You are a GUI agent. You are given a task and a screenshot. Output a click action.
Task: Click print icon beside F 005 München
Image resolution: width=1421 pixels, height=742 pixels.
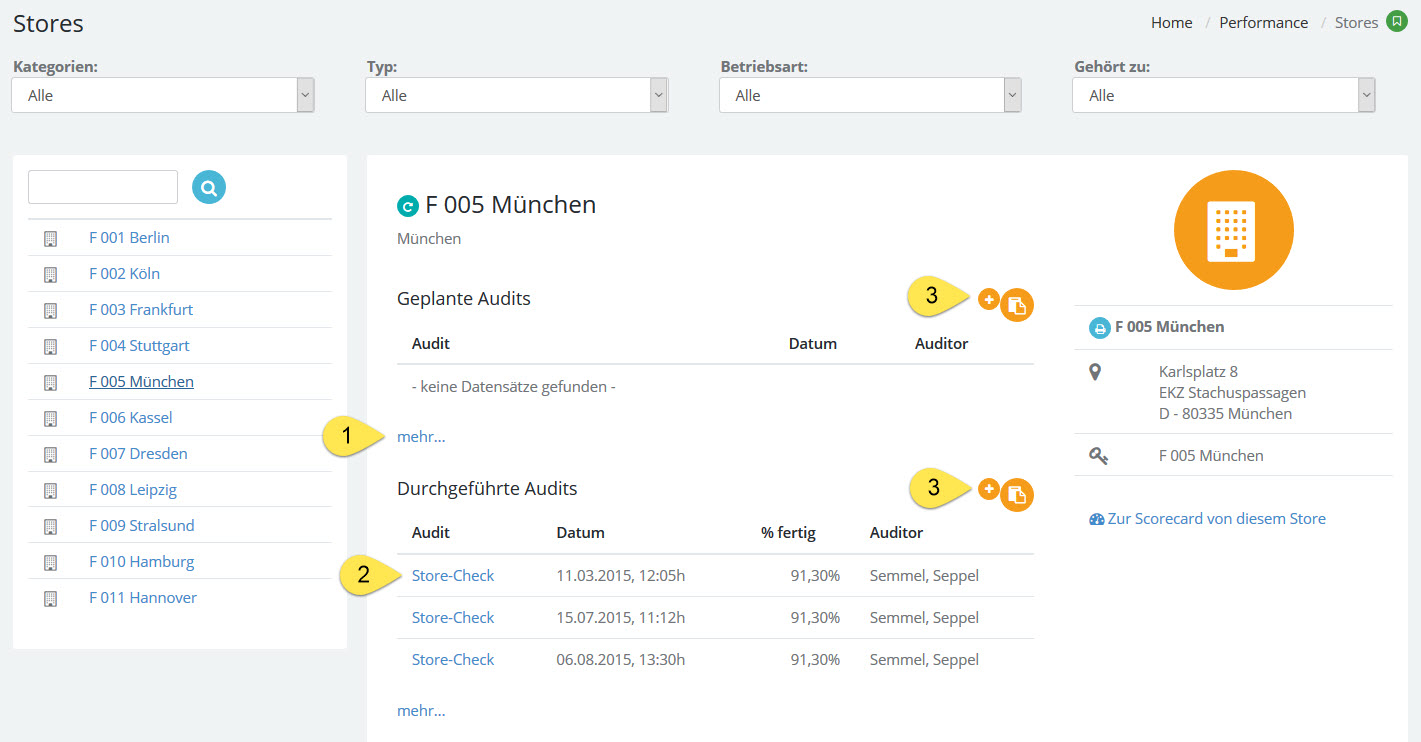1099,327
